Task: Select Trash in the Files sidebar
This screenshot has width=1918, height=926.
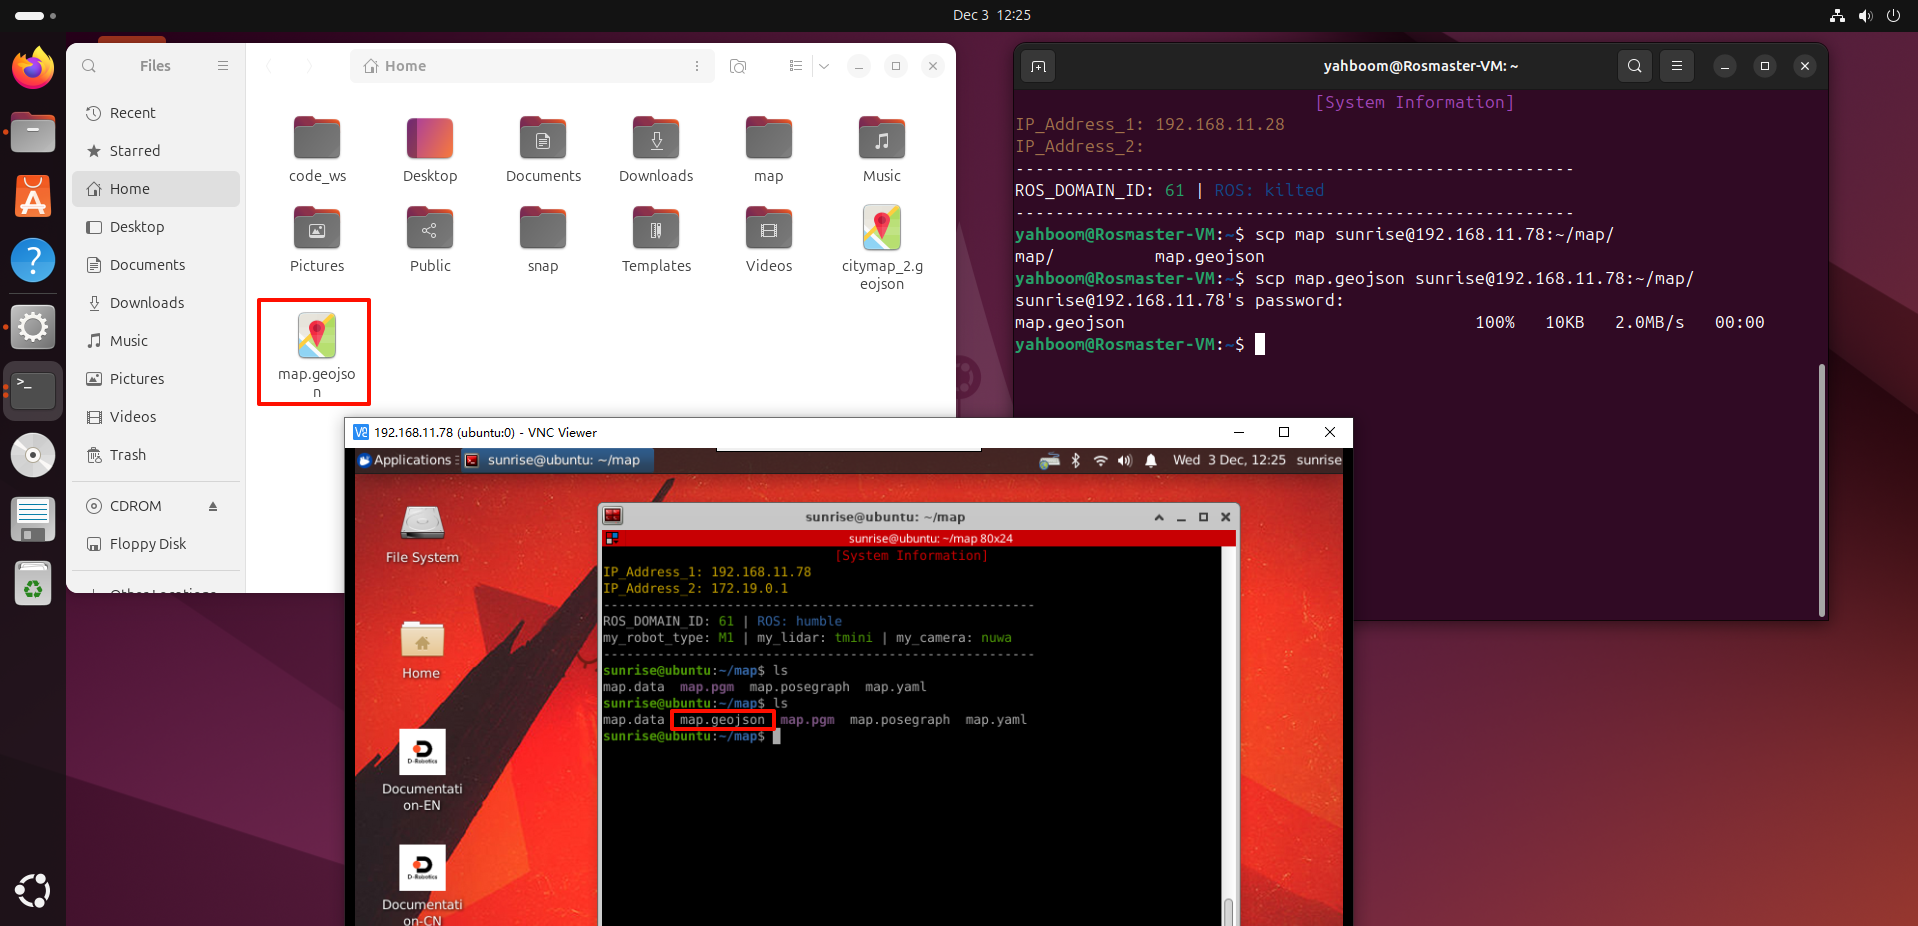Action: (128, 455)
